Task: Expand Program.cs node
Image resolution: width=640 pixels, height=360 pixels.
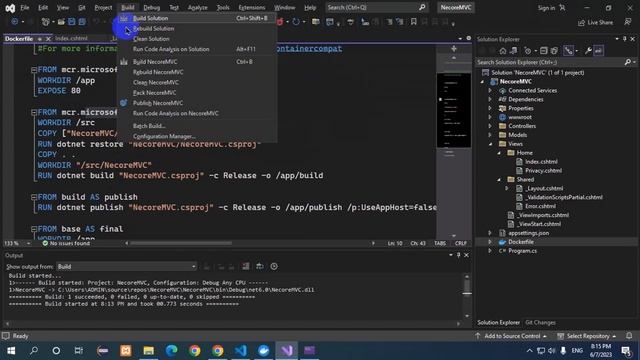Action: coord(490,251)
